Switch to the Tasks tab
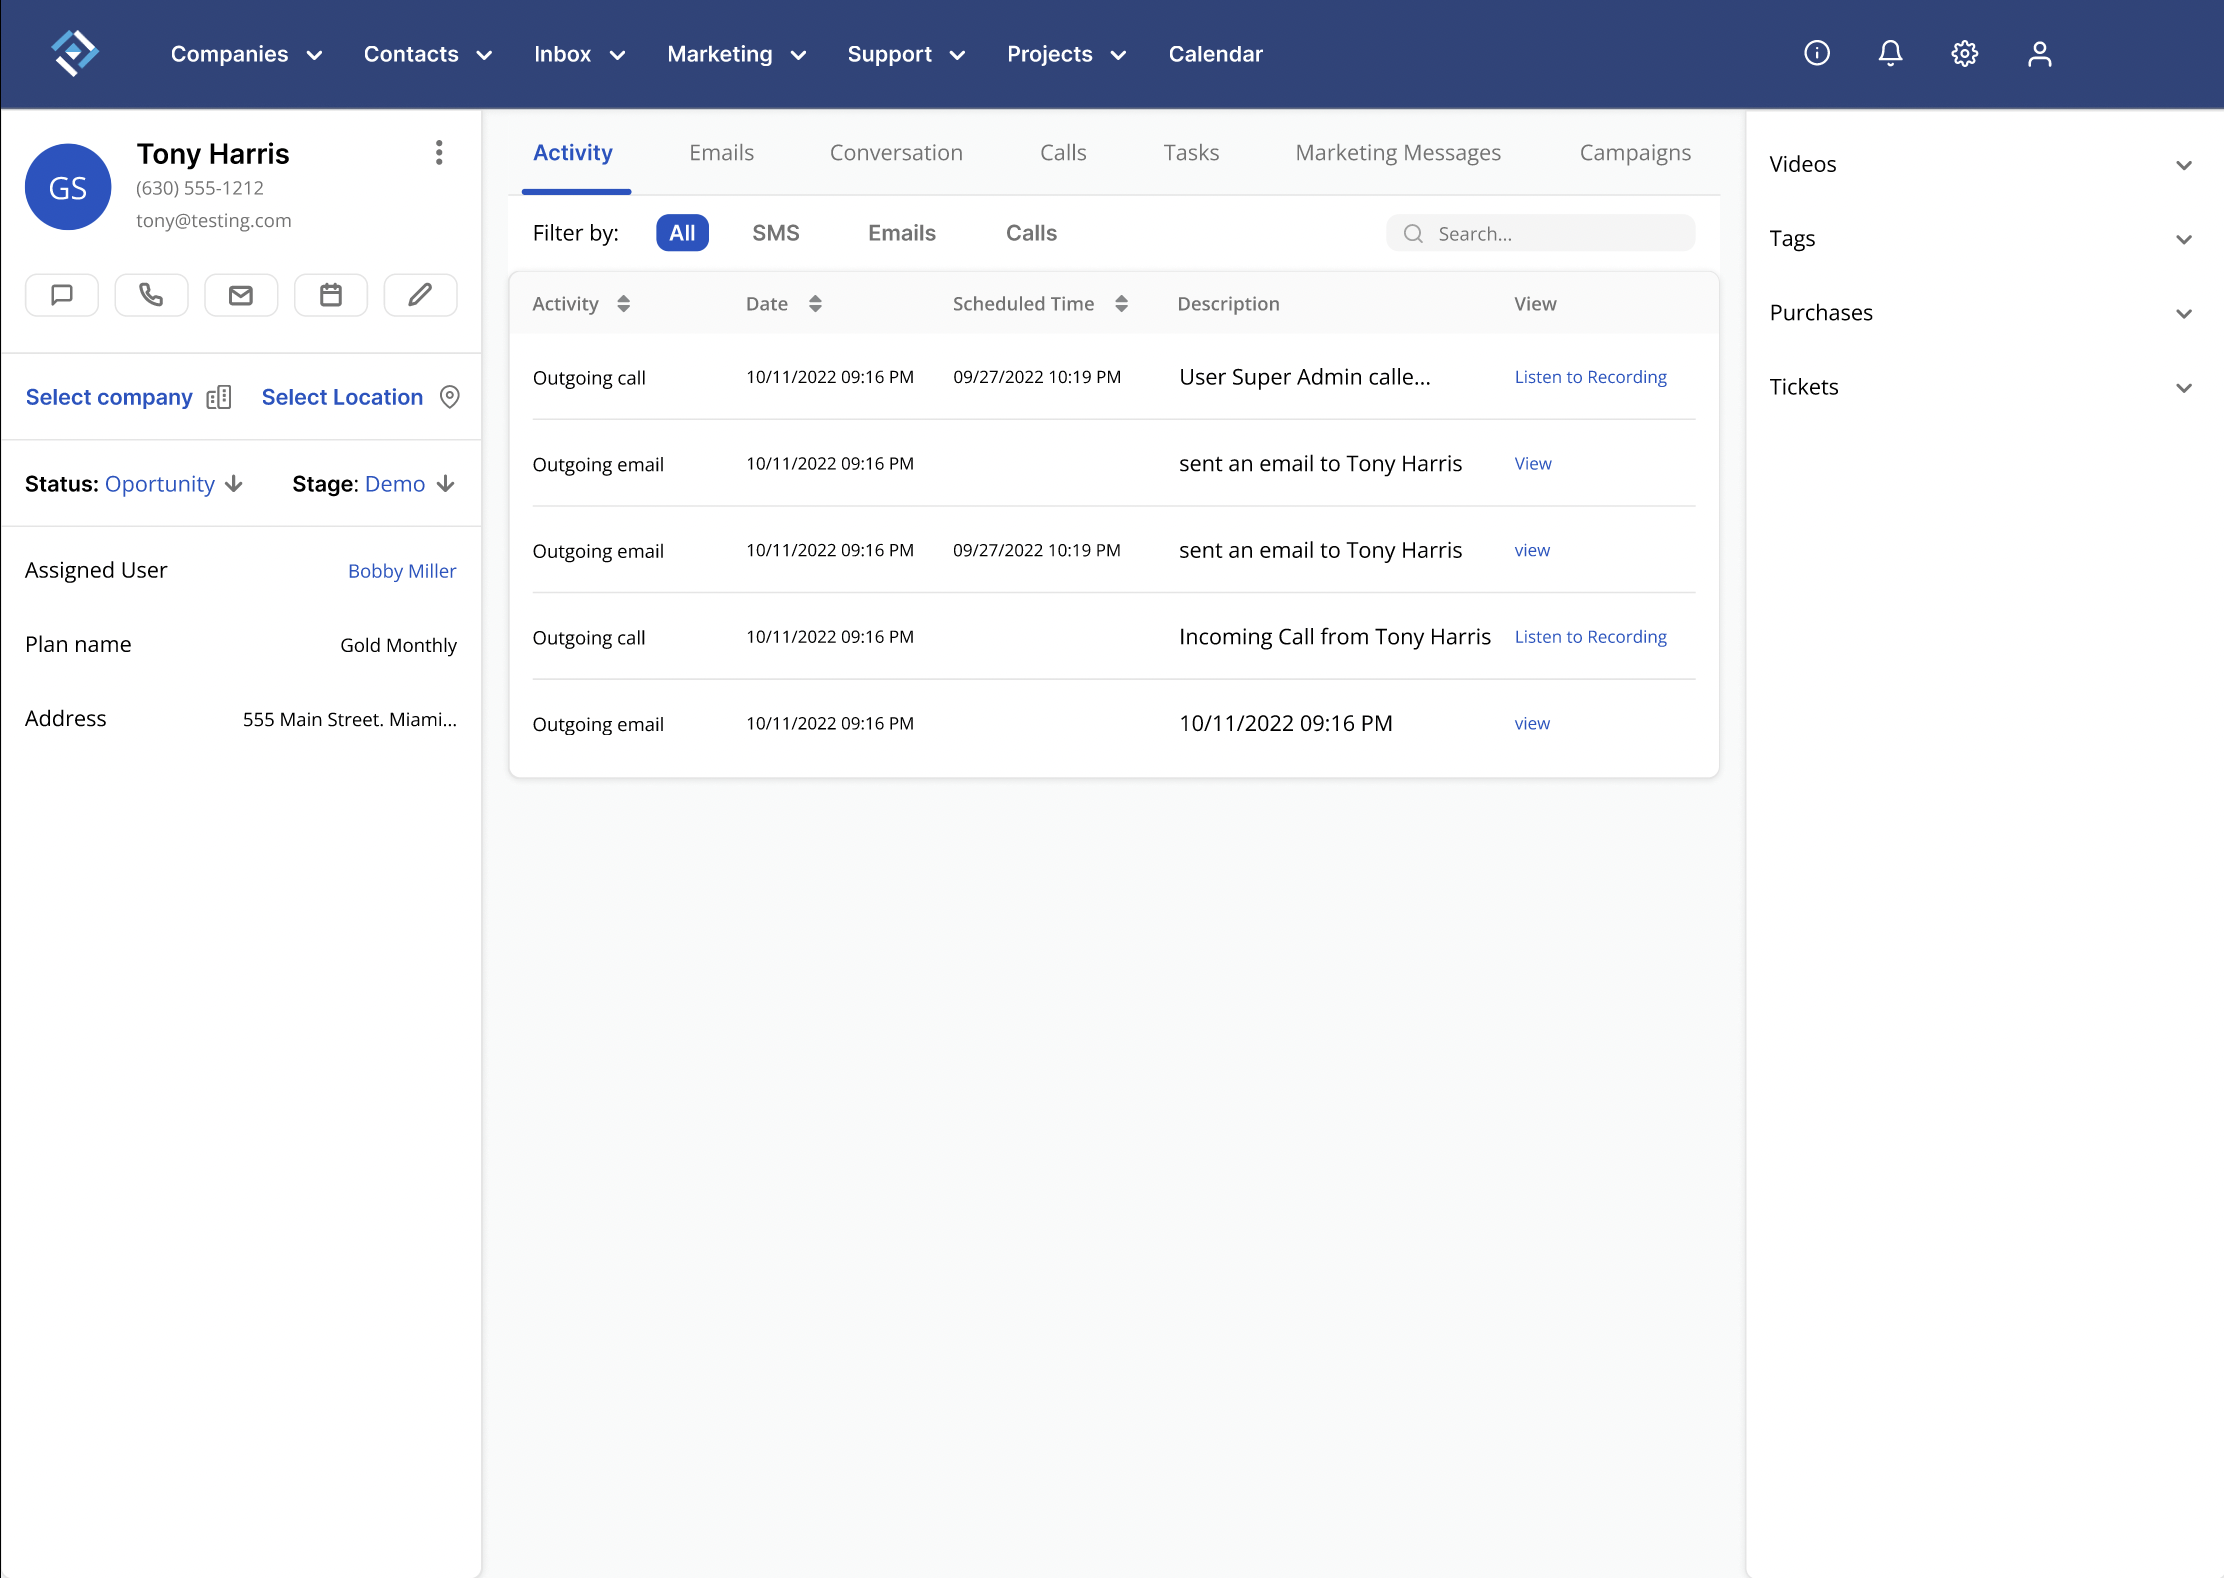The height and width of the screenshot is (1578, 2224). (1191, 153)
